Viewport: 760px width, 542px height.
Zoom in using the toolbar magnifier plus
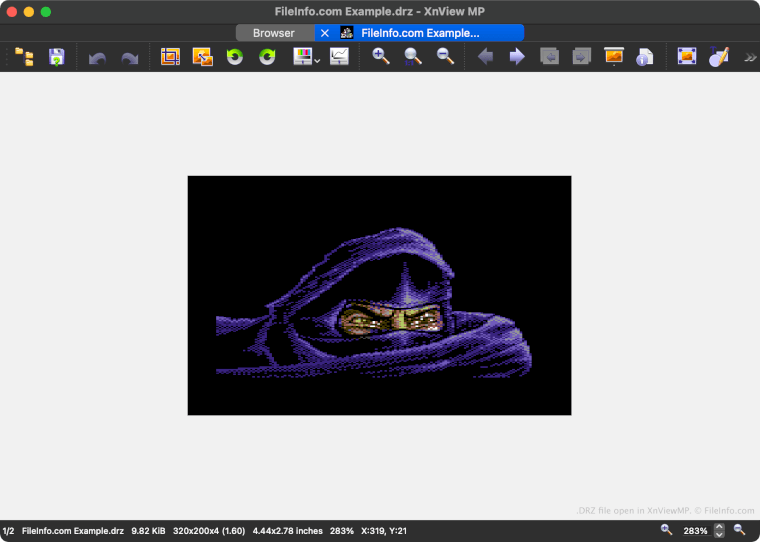(381, 57)
